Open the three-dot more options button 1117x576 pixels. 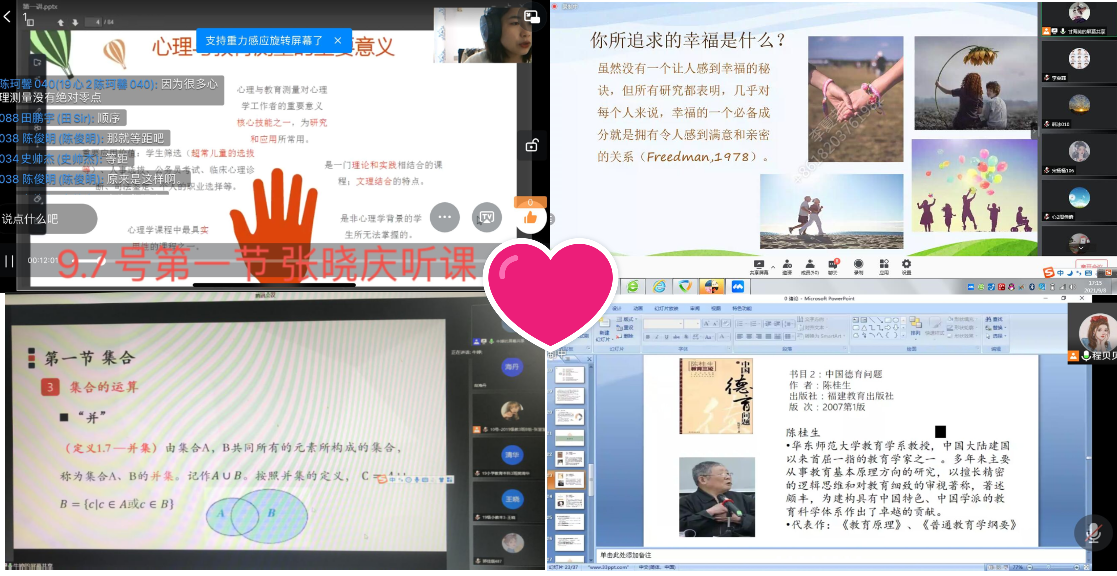pos(444,216)
